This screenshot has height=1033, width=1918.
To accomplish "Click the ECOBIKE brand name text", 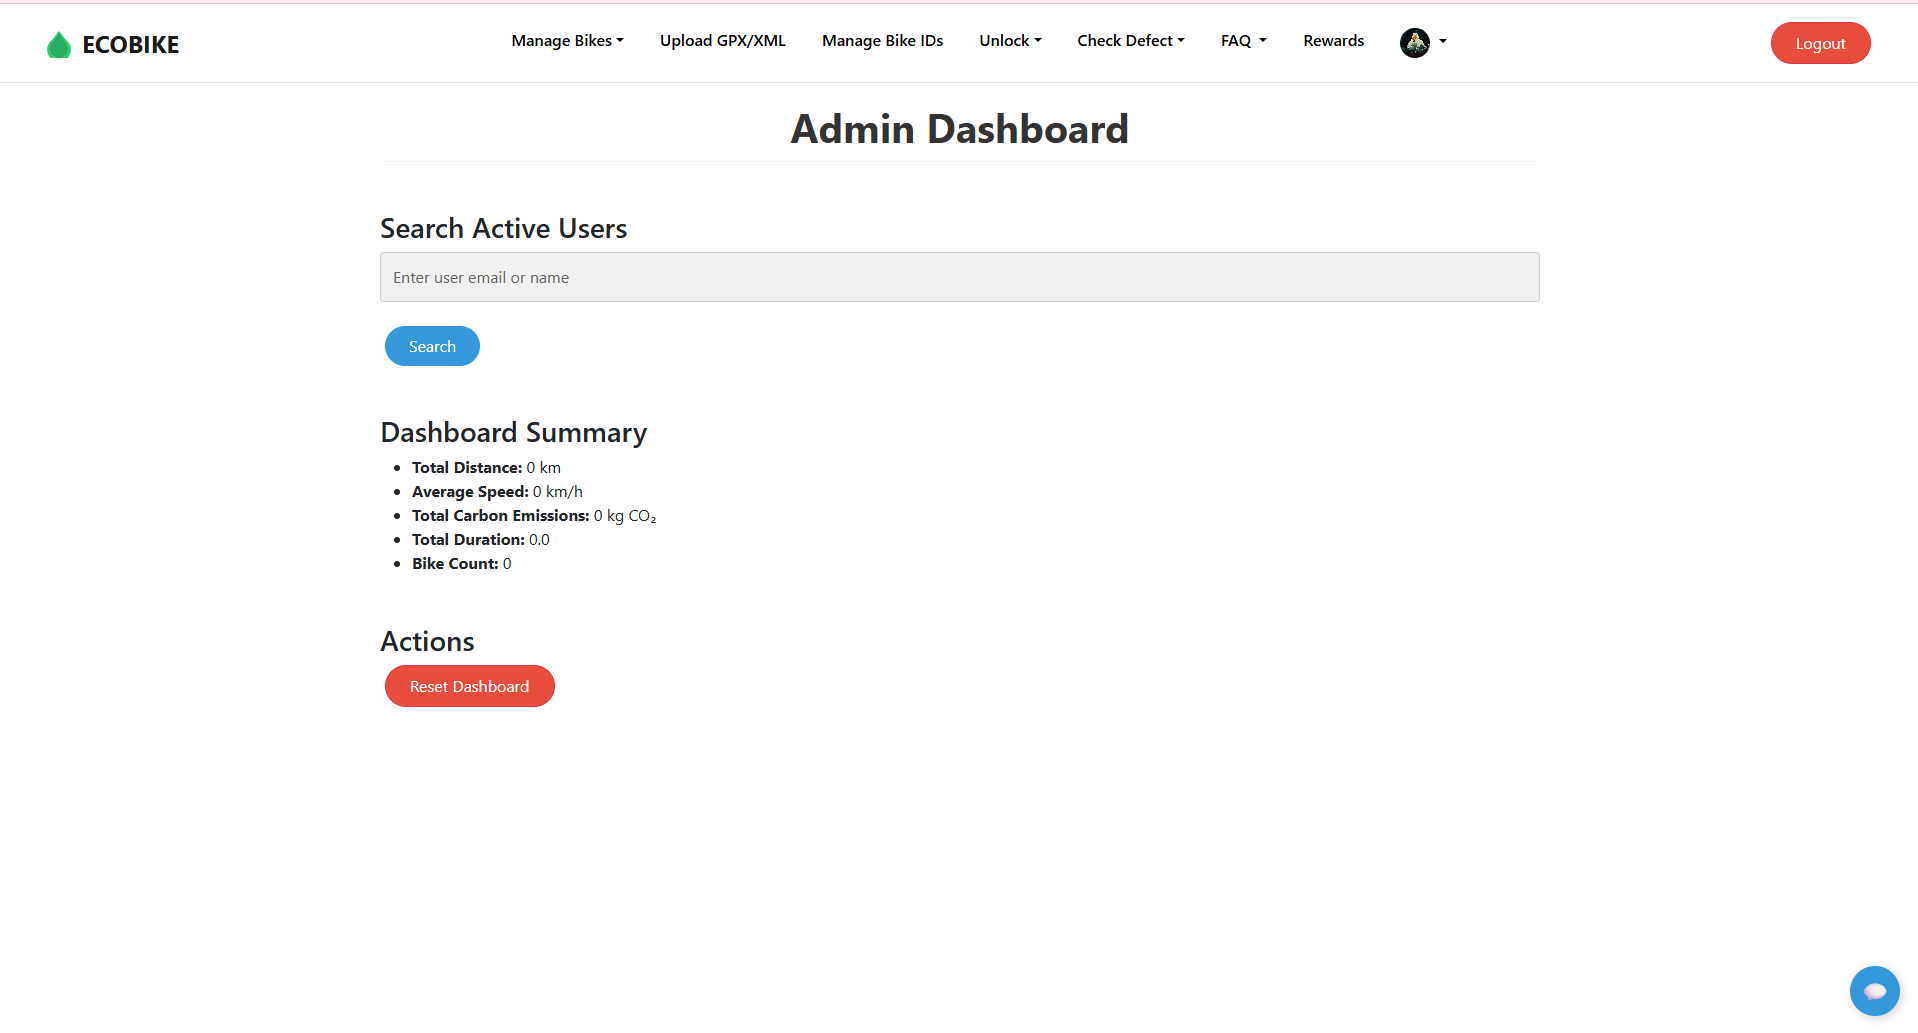I will click(x=130, y=45).
